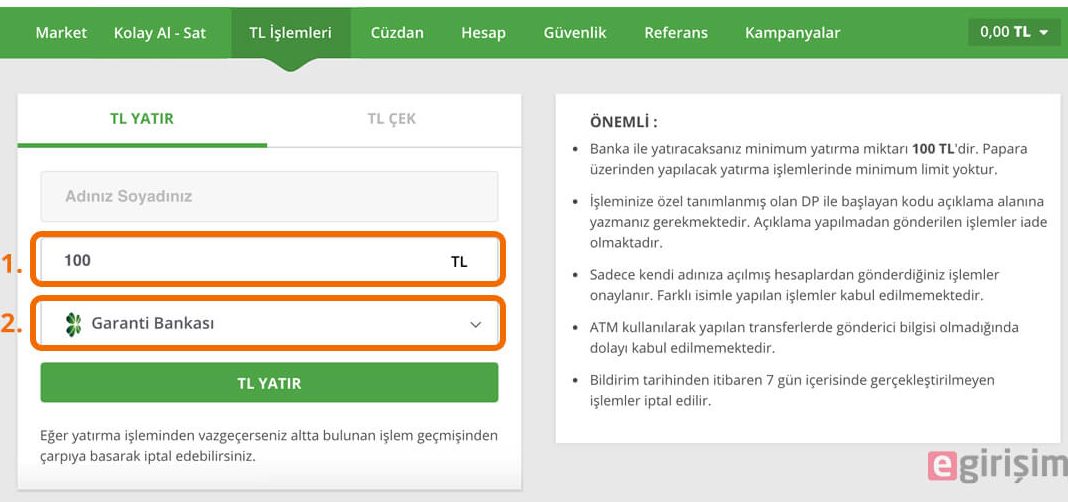
Task: Open the Hesap menu item
Action: click(483, 33)
